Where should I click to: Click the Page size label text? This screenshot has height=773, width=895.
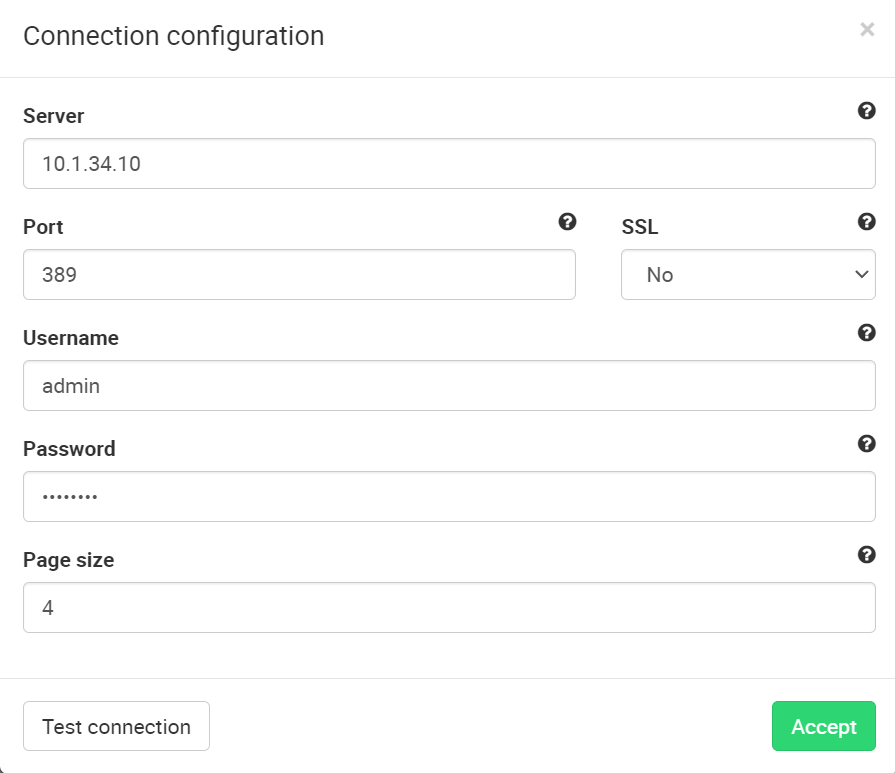point(69,560)
